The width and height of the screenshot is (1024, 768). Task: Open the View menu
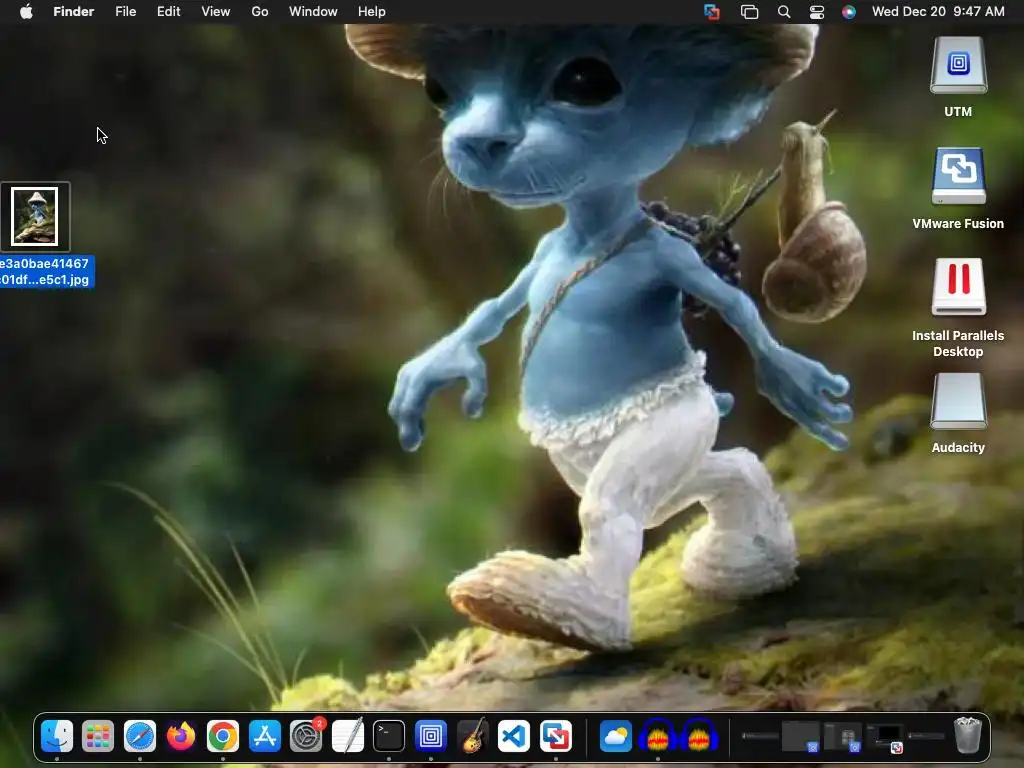tap(216, 11)
